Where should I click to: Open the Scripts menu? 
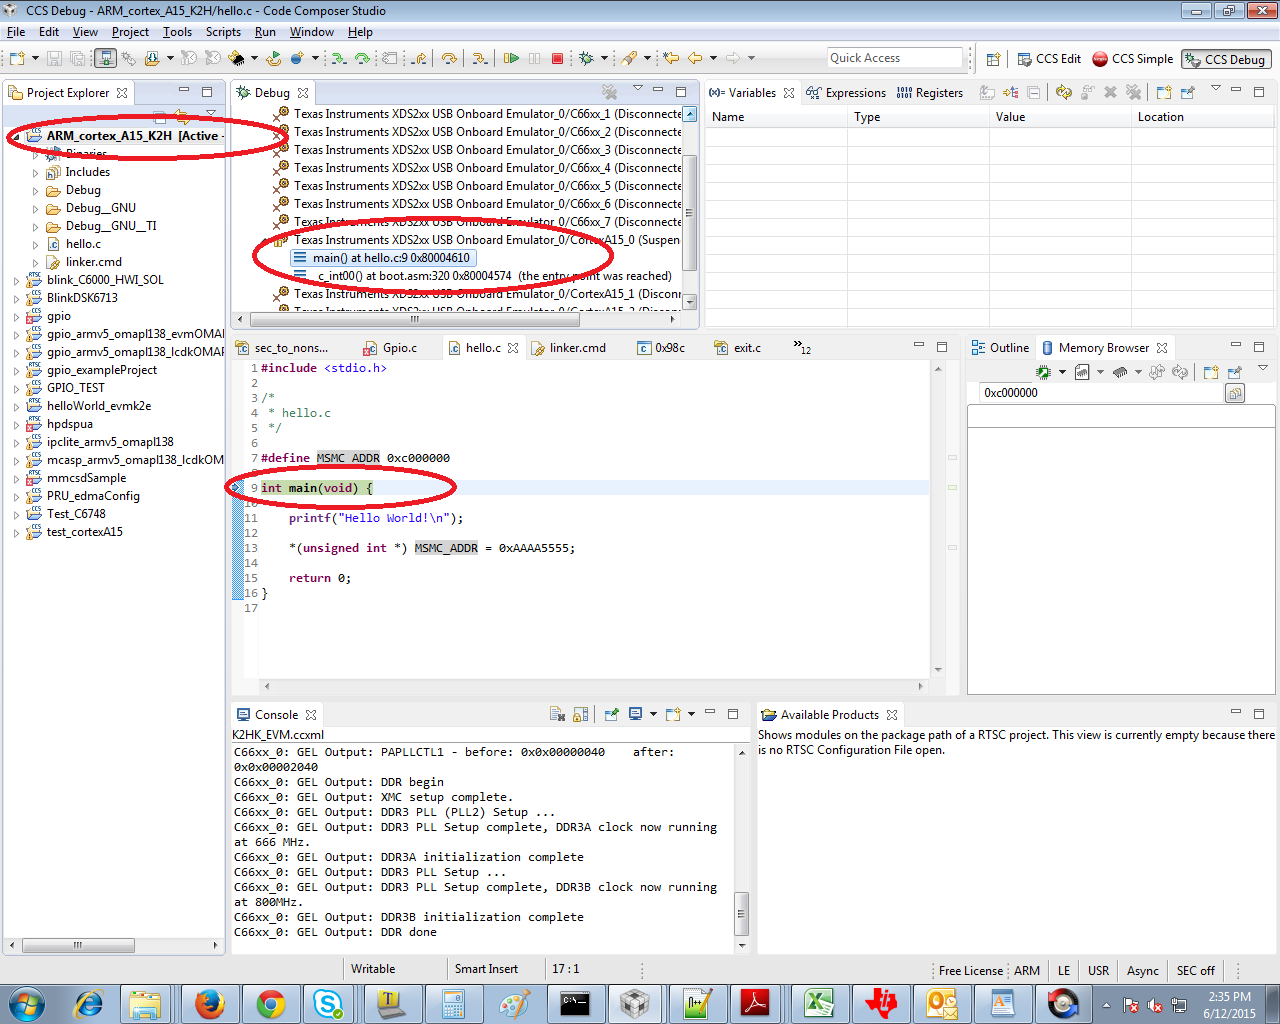[223, 32]
